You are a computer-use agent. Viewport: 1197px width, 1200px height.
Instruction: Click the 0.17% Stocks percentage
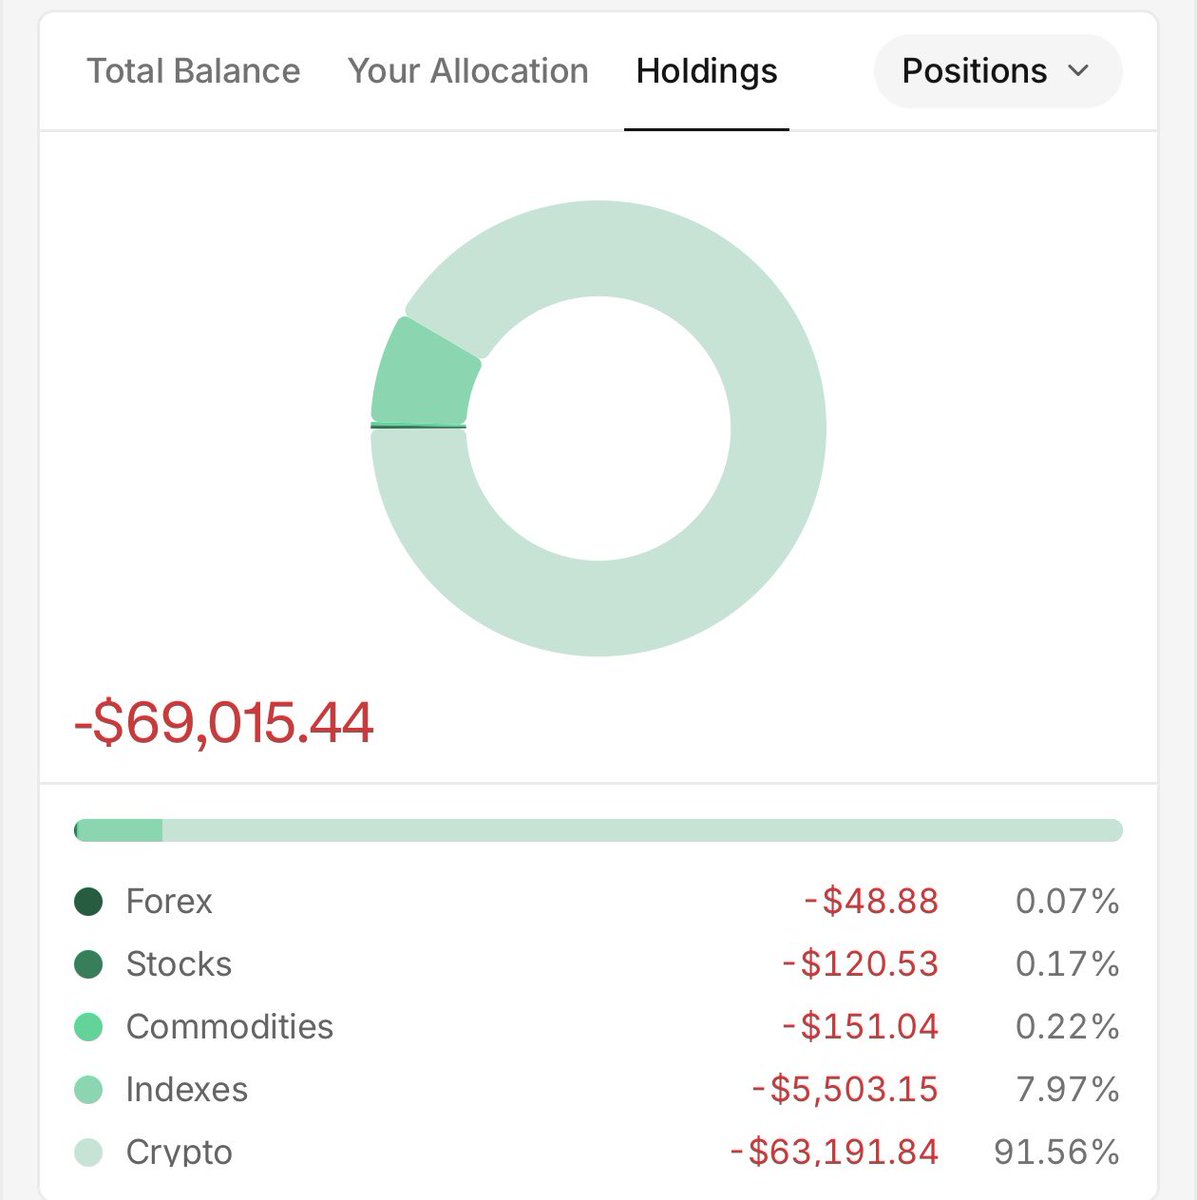[1067, 964]
